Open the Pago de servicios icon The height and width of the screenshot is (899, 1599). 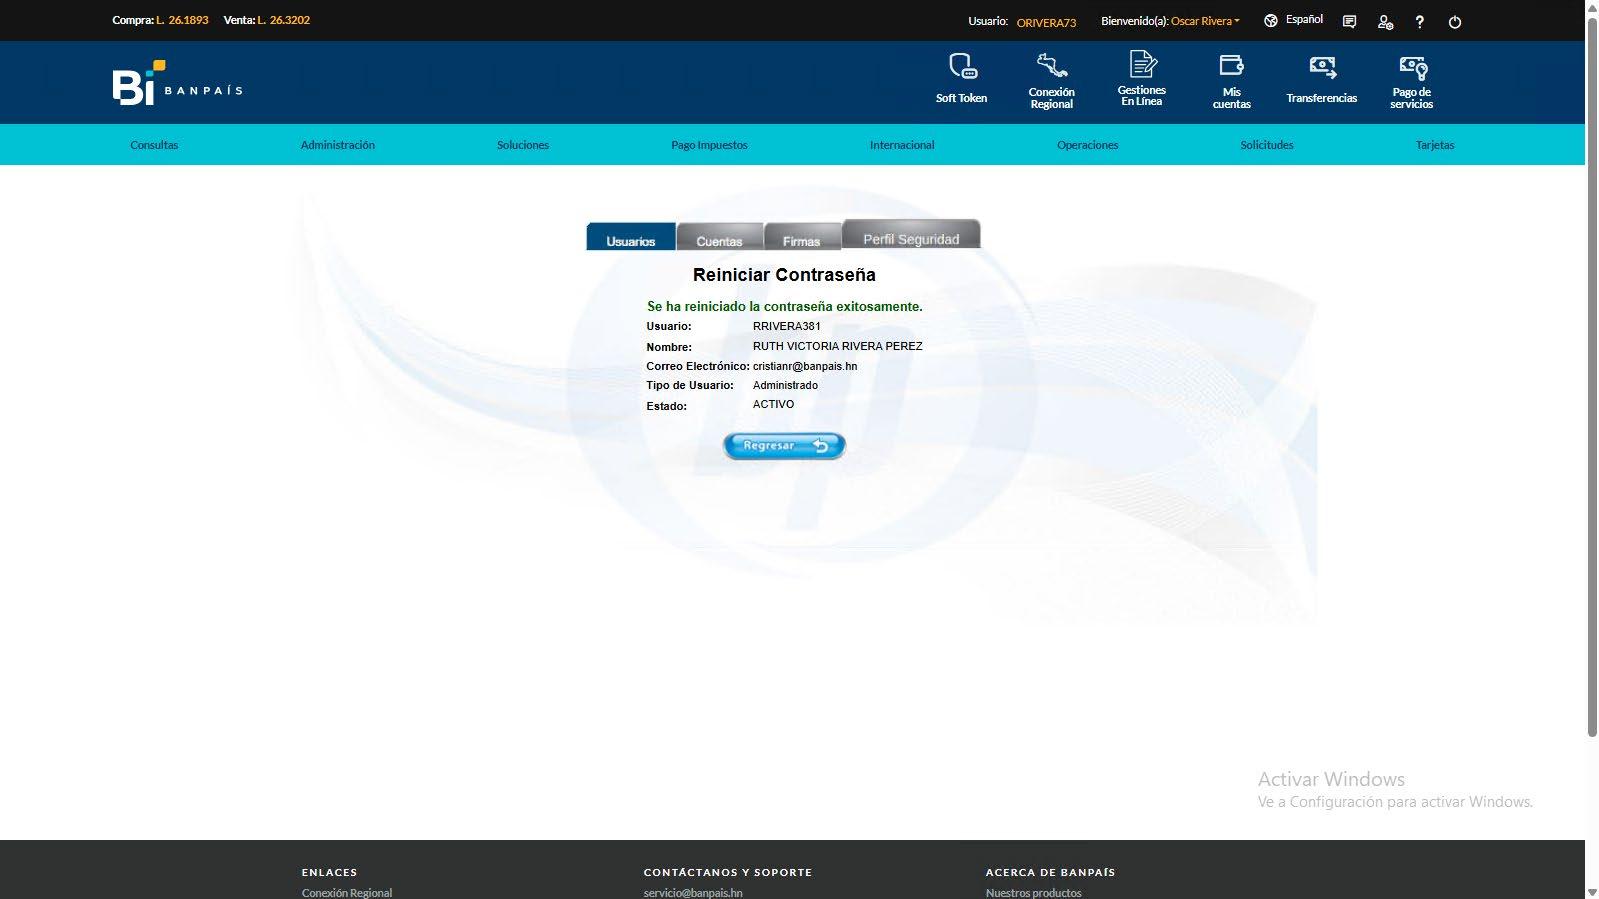1412,67
